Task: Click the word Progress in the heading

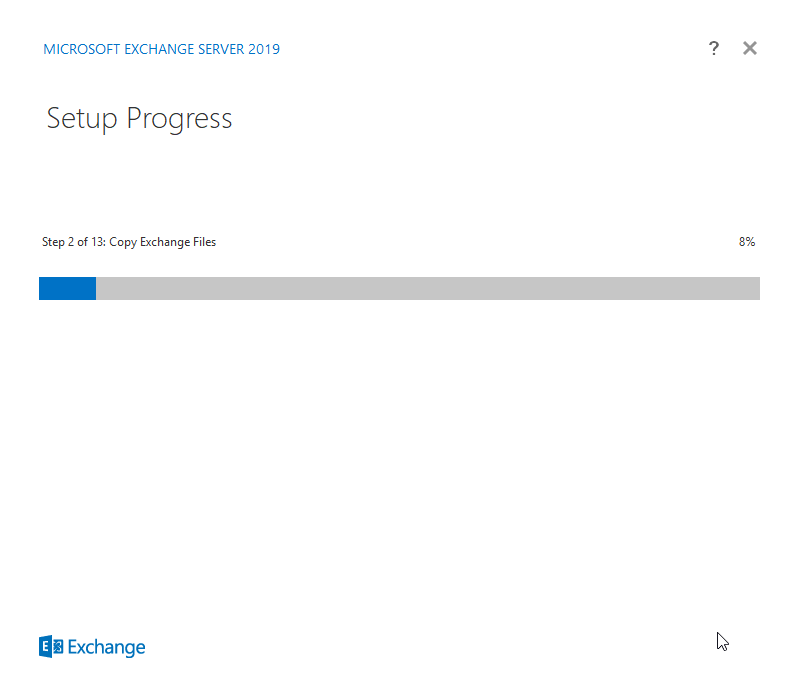Action: [x=179, y=119]
